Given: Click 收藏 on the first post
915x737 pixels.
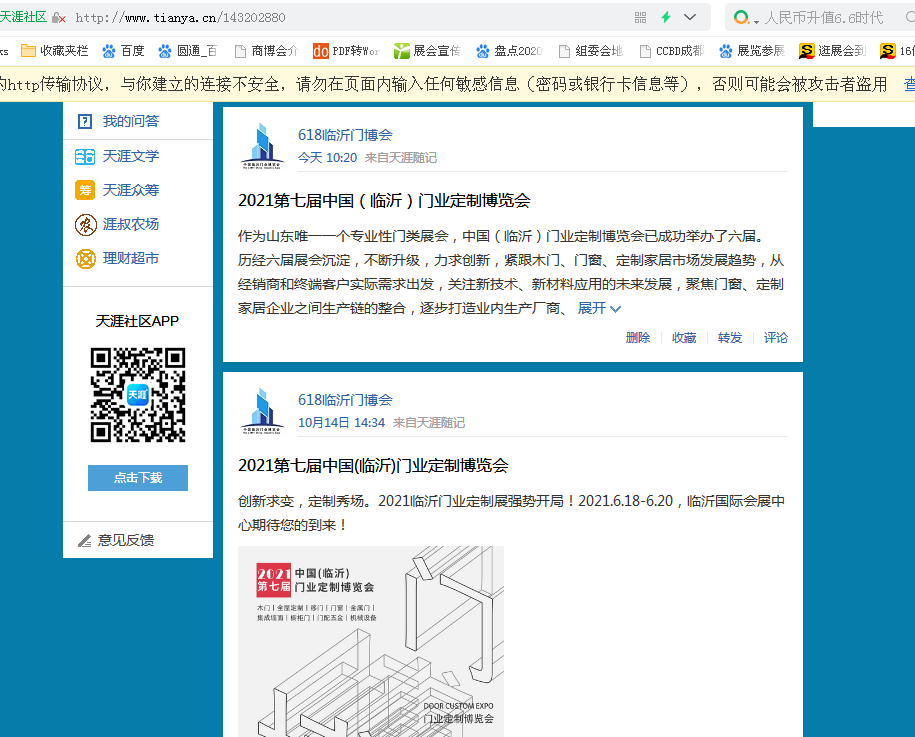Looking at the screenshot, I should [x=684, y=338].
